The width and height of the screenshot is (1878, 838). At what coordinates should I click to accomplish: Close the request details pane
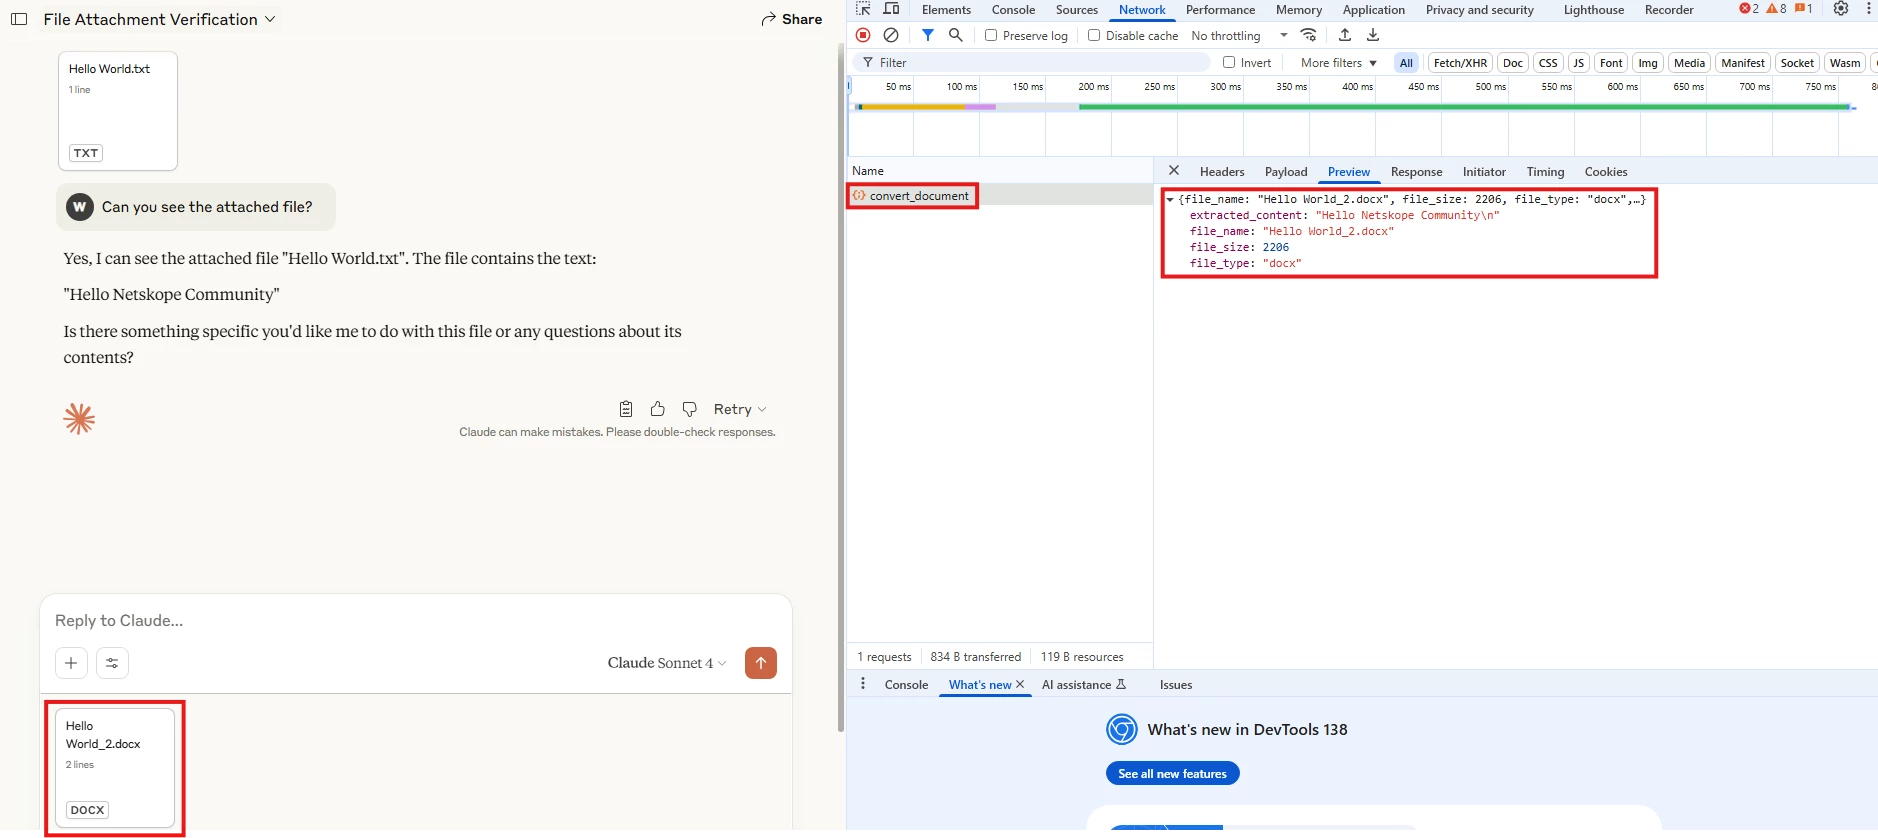tap(1174, 171)
